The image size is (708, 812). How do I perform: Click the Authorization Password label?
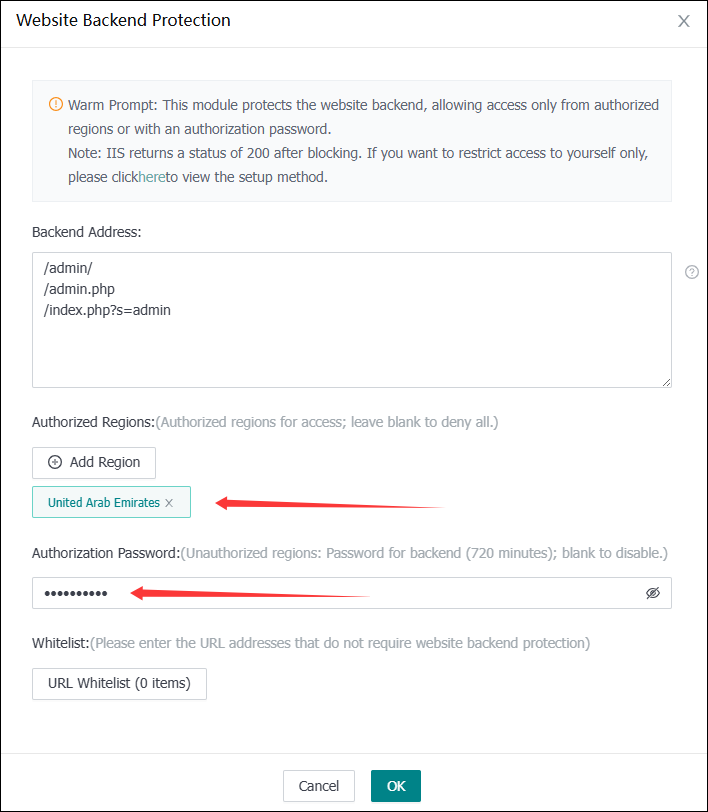pos(105,553)
